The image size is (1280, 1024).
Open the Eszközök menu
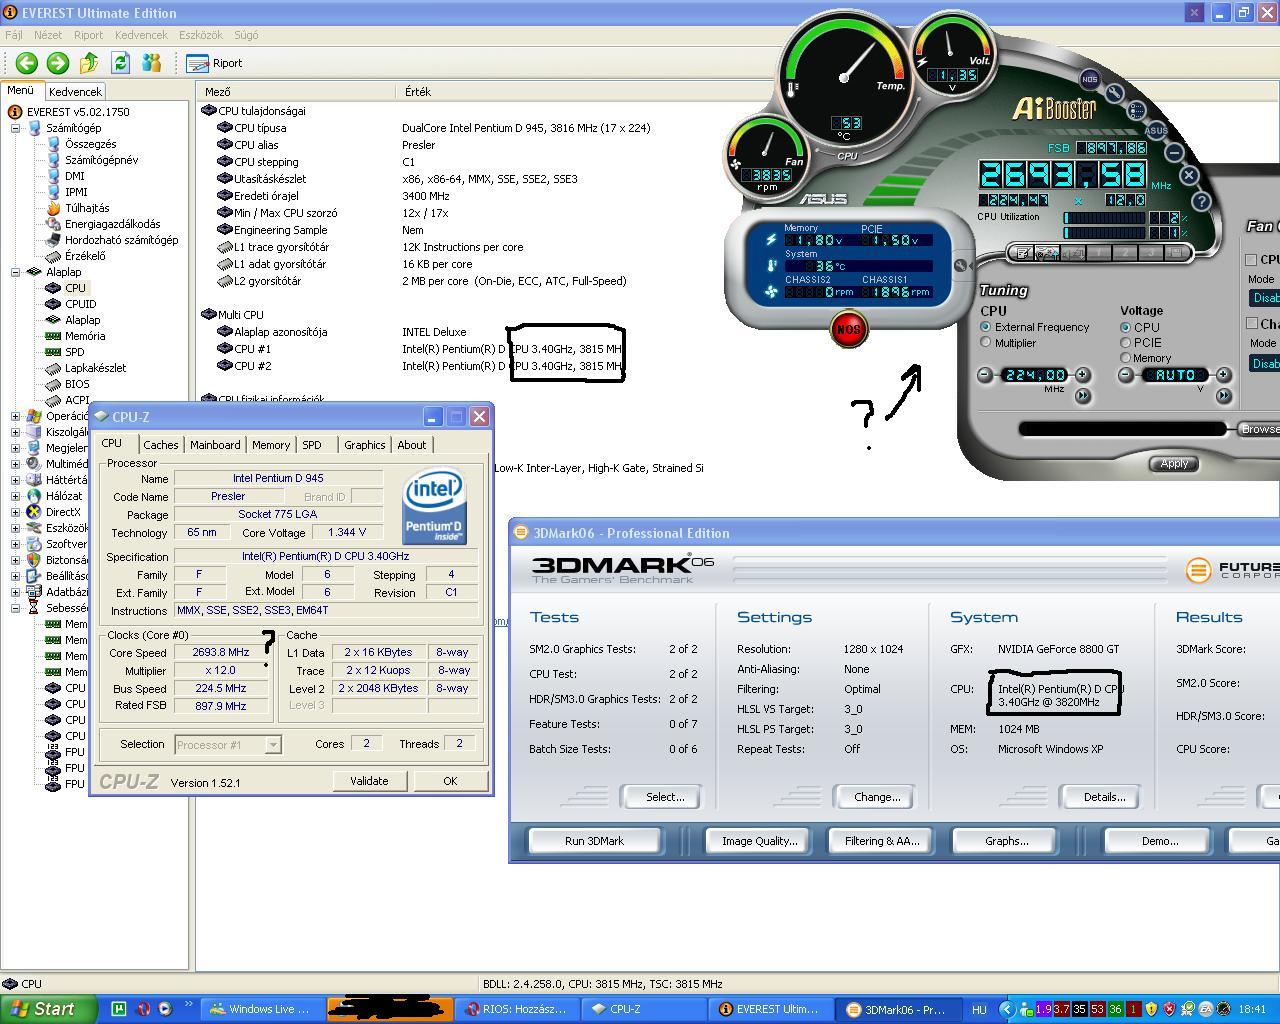(x=200, y=35)
